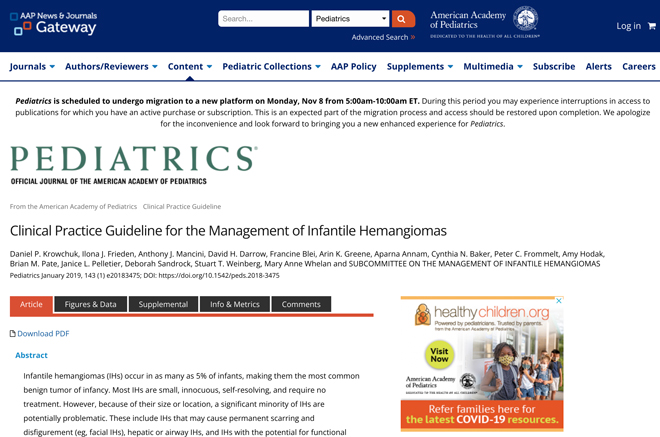This screenshot has width=660, height=437.
Task: Close the healthychildren.org ad with X
Action: pos(559,301)
